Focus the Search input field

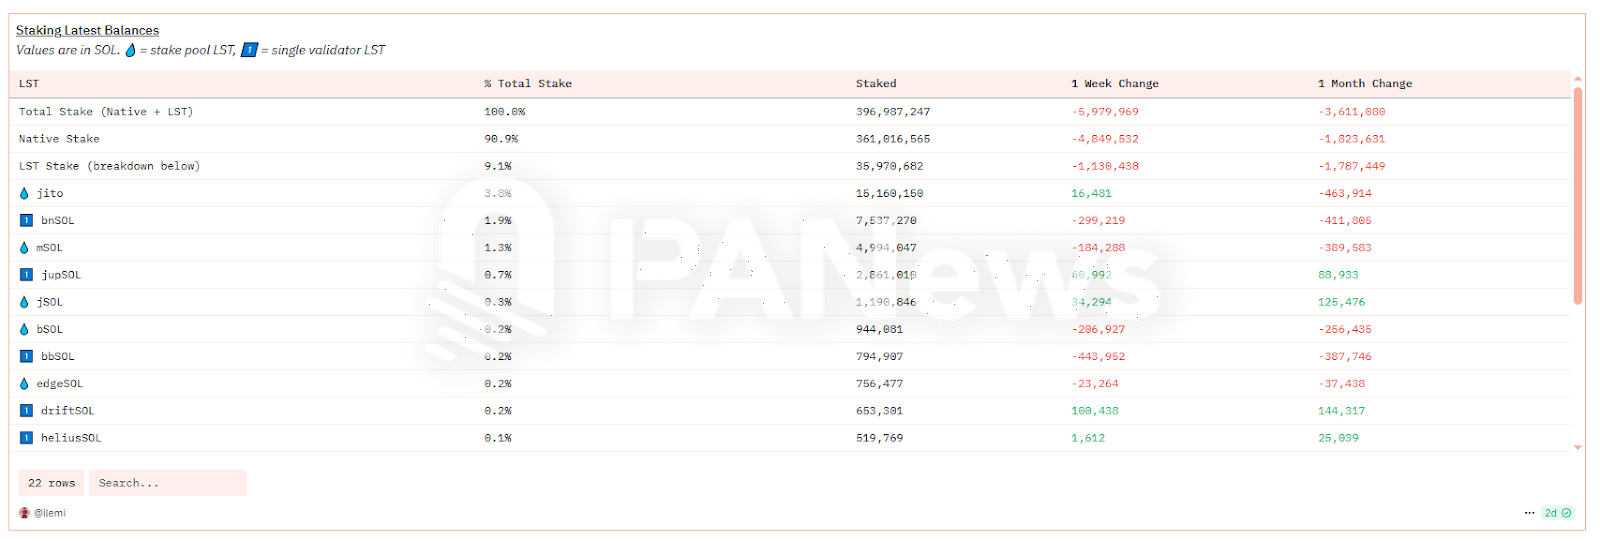(x=167, y=483)
